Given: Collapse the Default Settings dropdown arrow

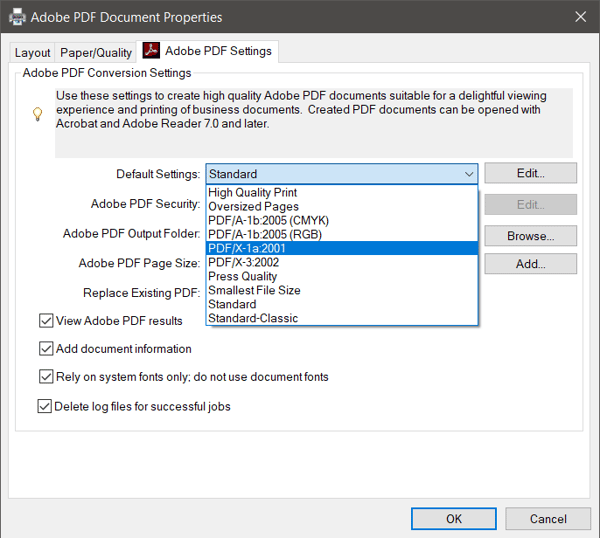Looking at the screenshot, I should [469, 174].
